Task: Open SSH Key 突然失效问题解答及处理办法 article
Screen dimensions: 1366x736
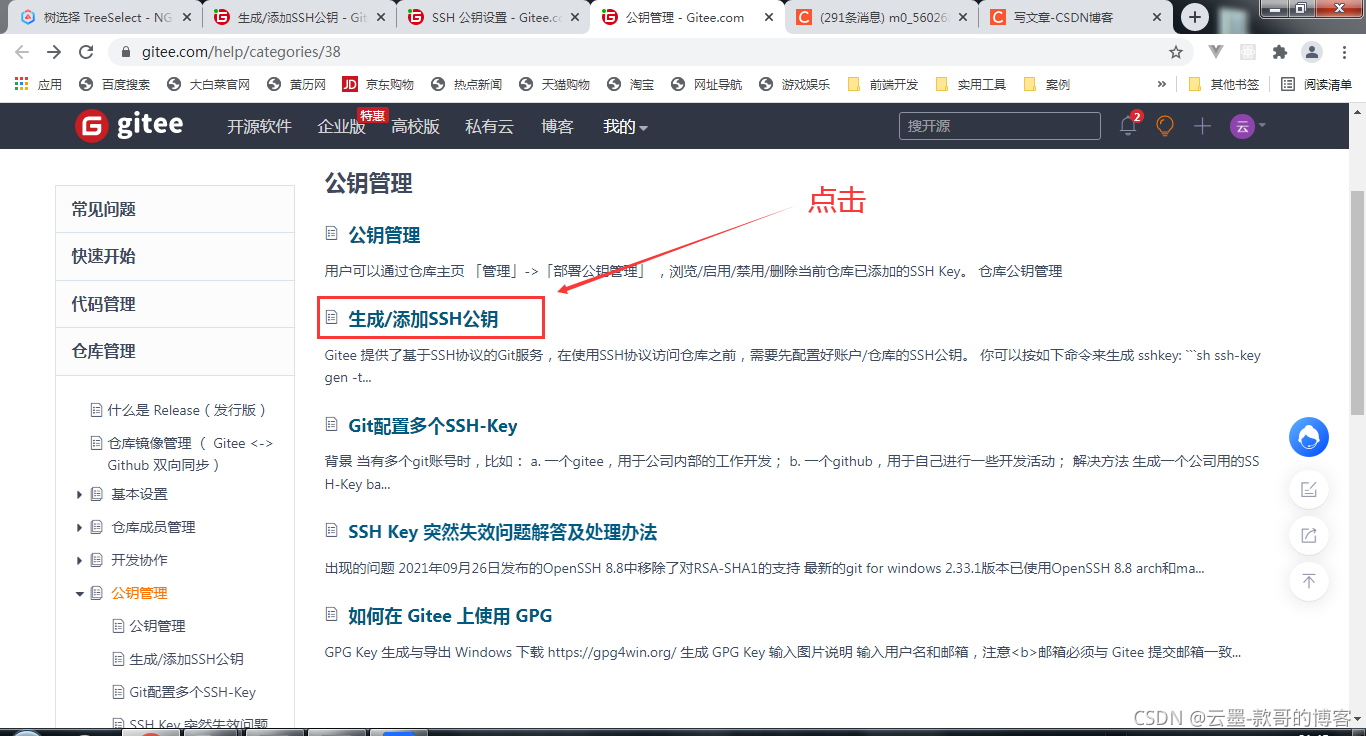Action: [x=502, y=532]
